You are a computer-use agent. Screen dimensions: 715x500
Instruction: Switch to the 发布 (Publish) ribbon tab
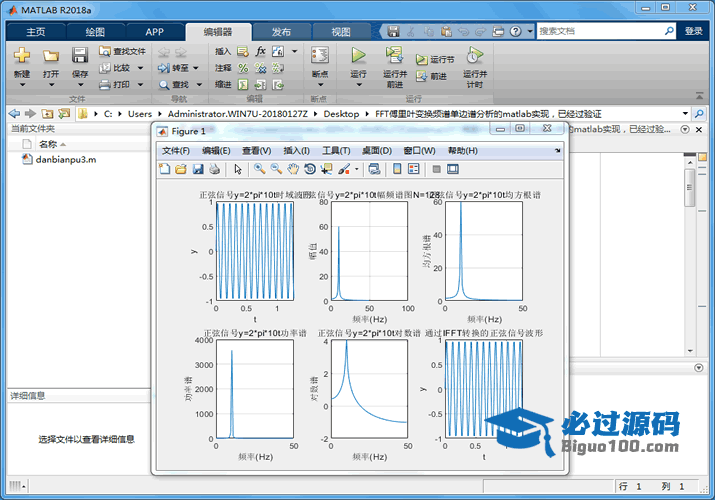pos(281,32)
